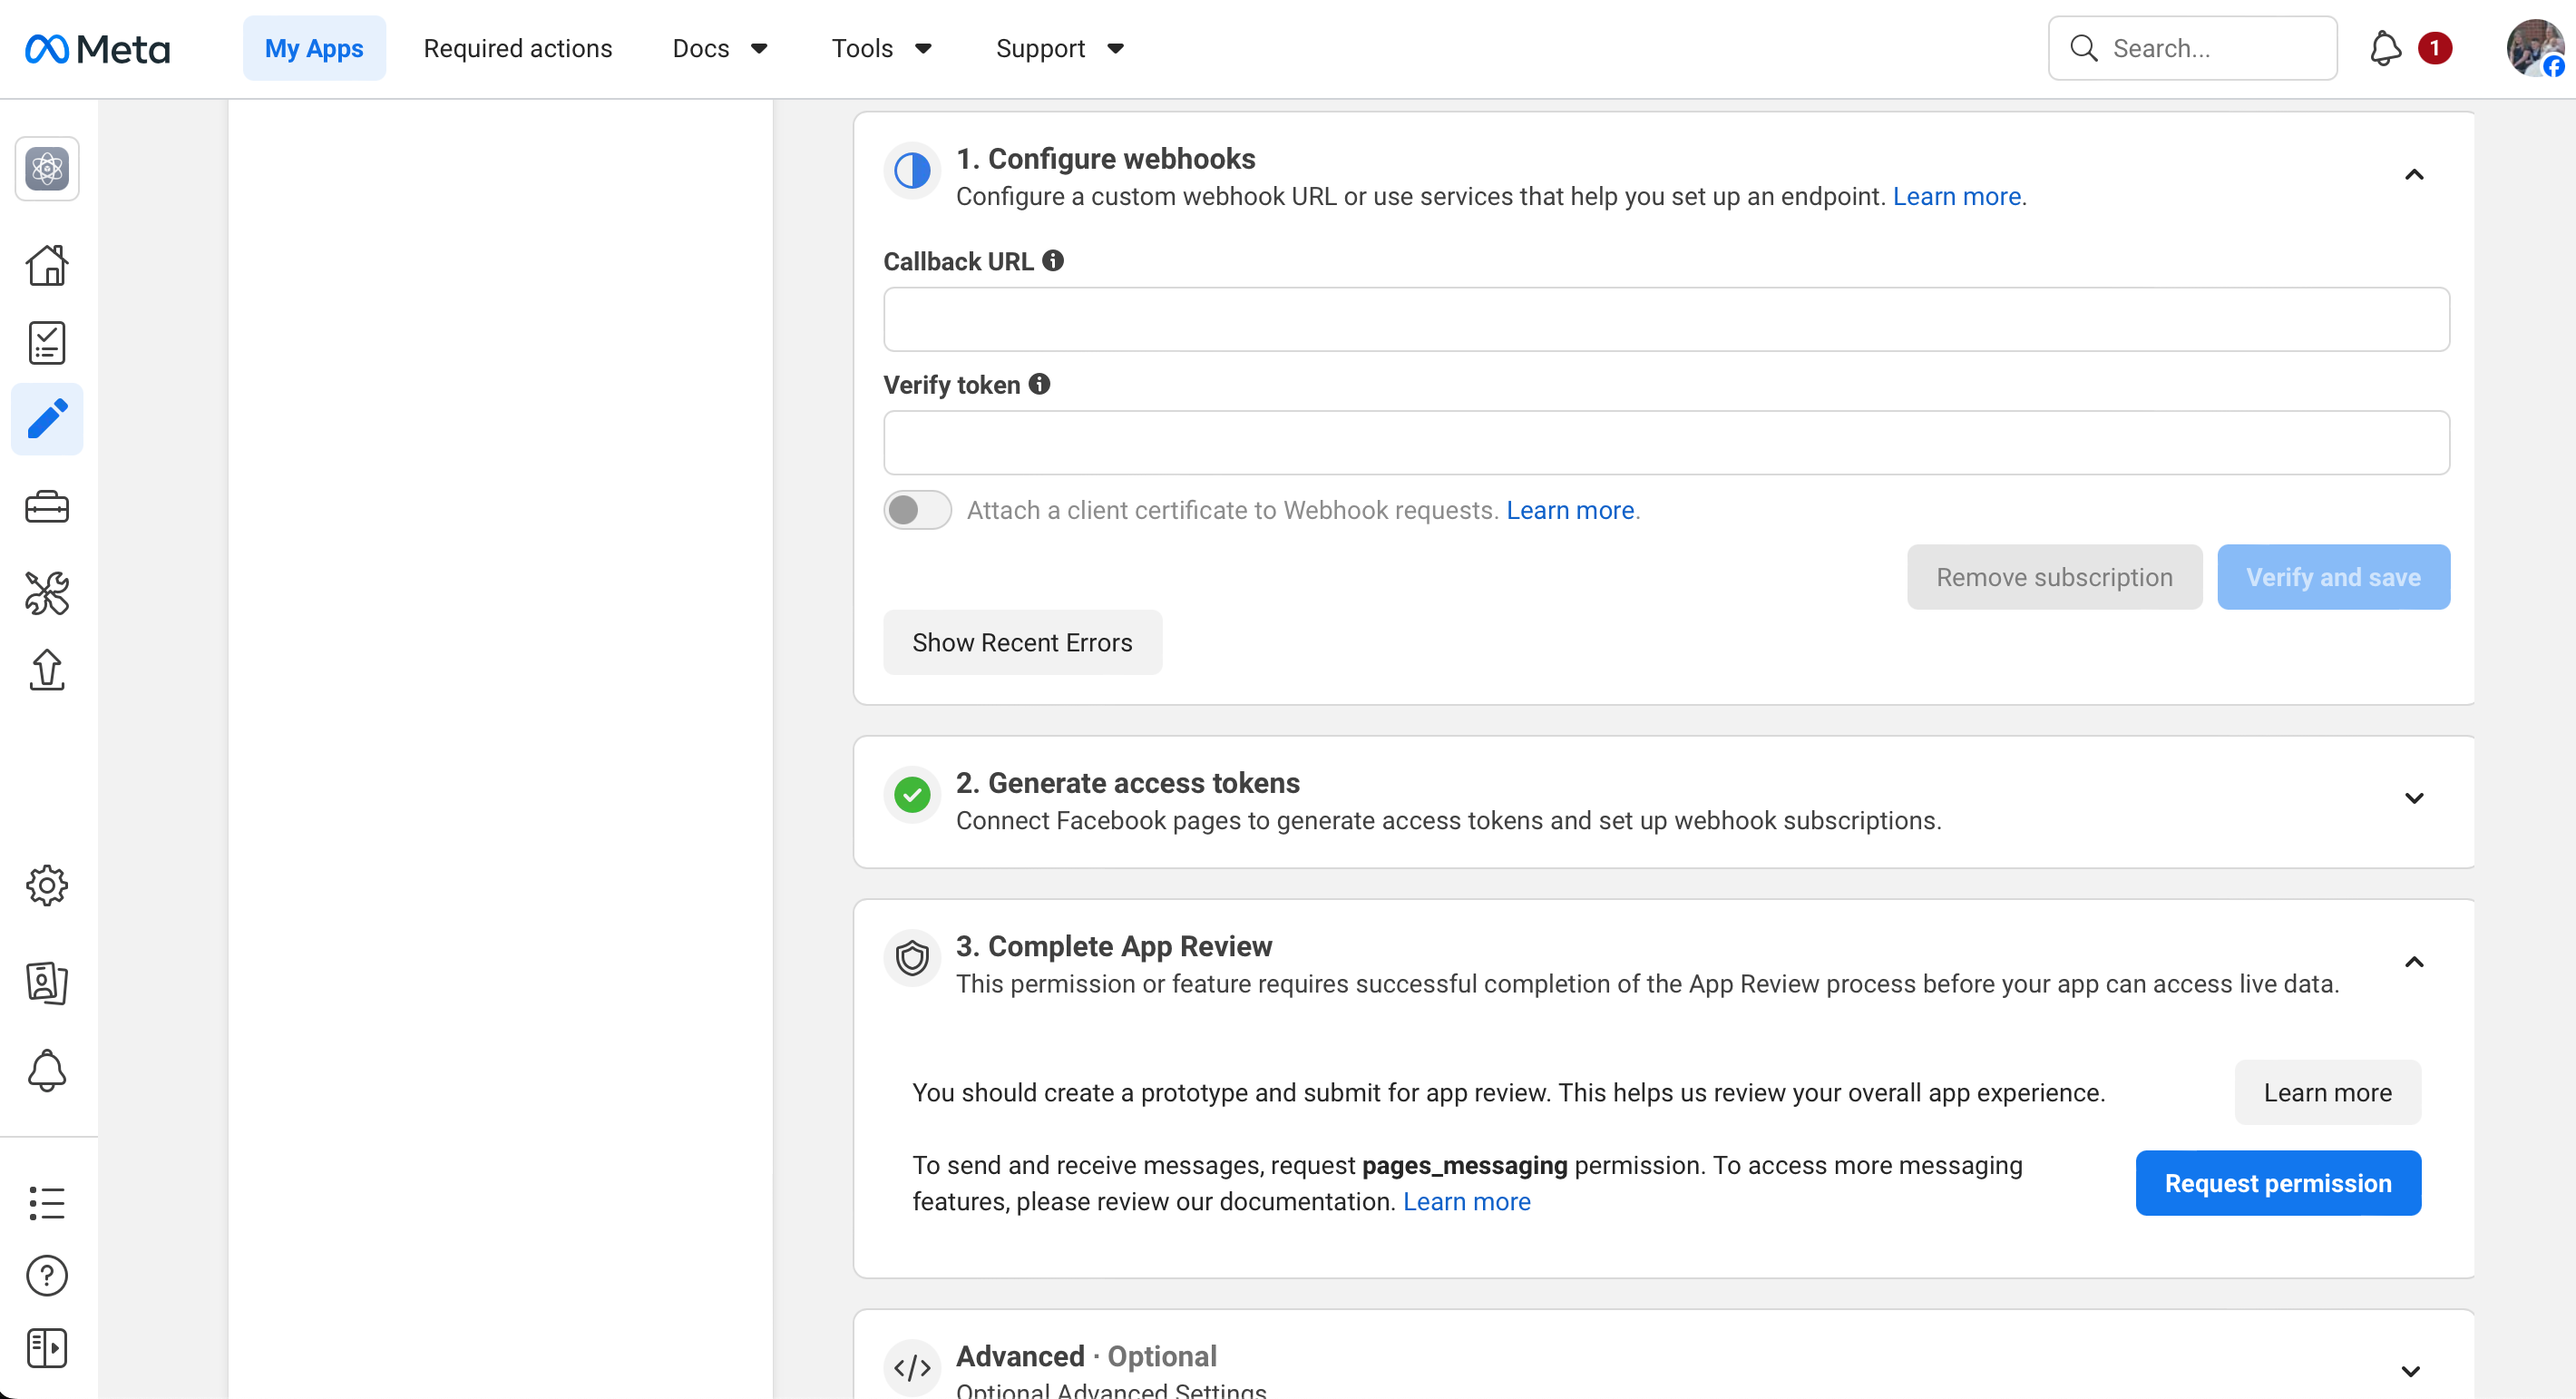Open Learn more link for client certificate
Viewport: 2576px width, 1399px height.
pos(1570,510)
